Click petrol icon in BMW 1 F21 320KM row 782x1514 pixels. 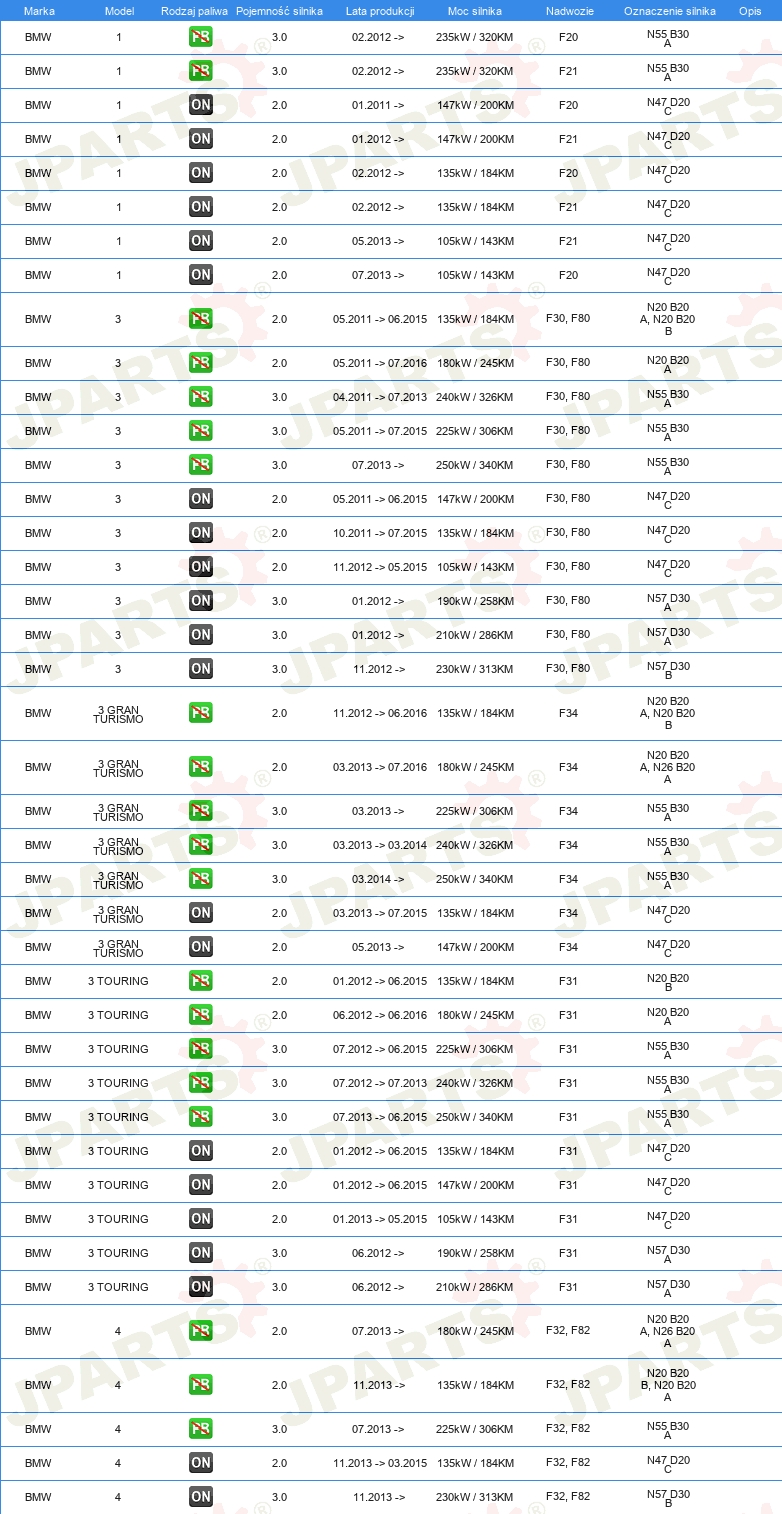click(201, 71)
